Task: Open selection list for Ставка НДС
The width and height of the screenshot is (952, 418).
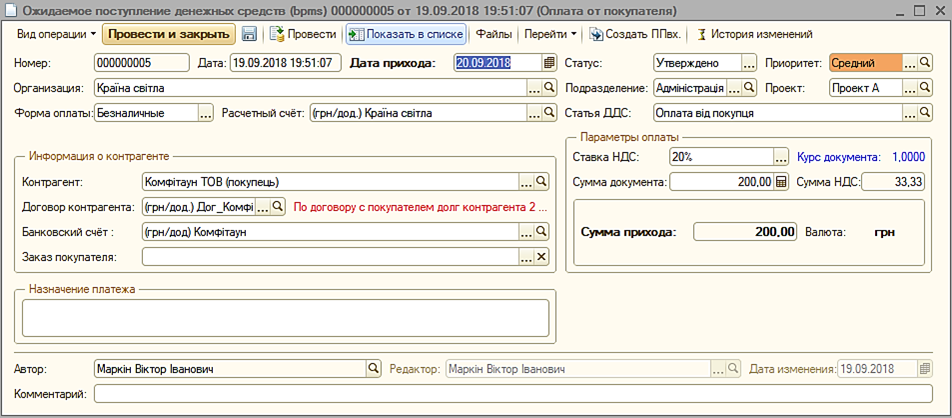Action: pos(782,157)
